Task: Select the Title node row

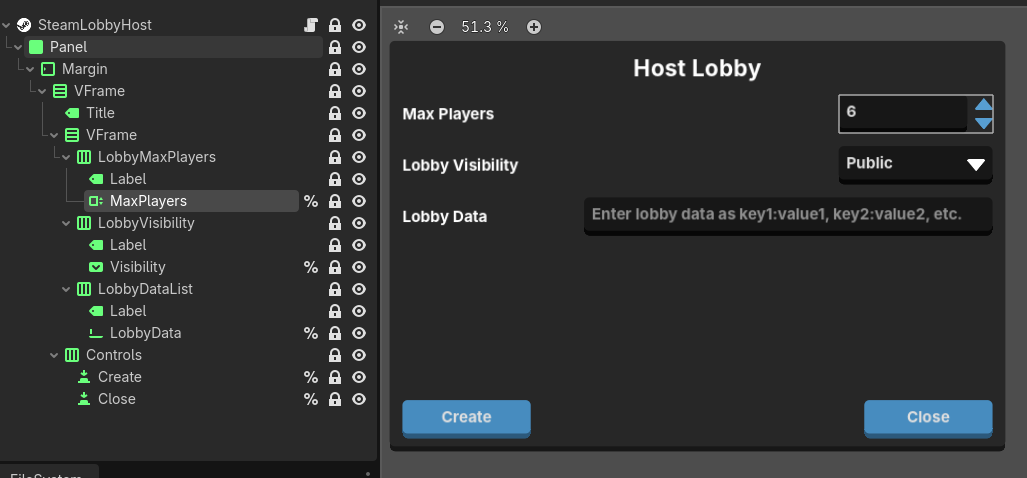Action: coord(100,113)
